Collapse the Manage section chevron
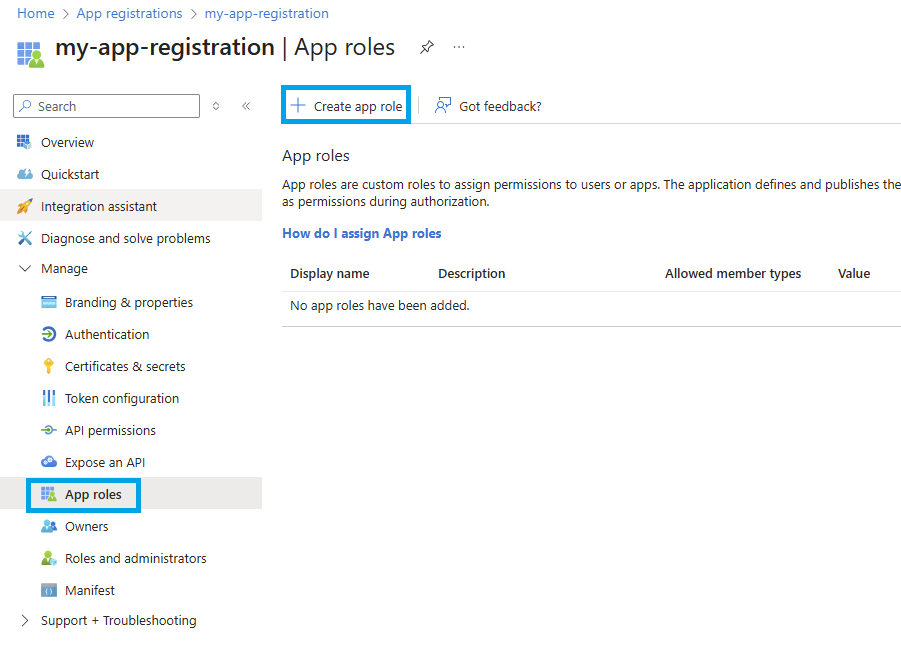901x671 pixels. tap(25, 268)
